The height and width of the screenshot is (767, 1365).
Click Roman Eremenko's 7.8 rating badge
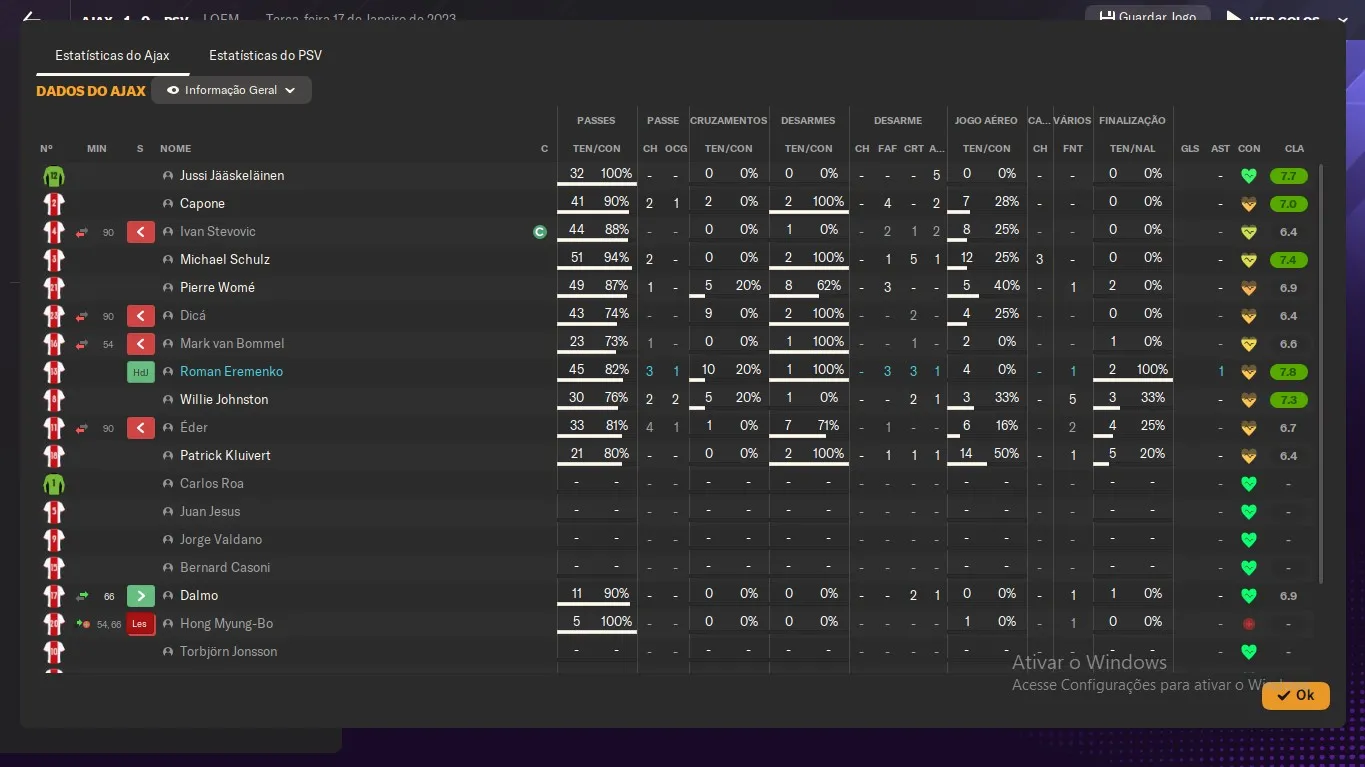1288,372
